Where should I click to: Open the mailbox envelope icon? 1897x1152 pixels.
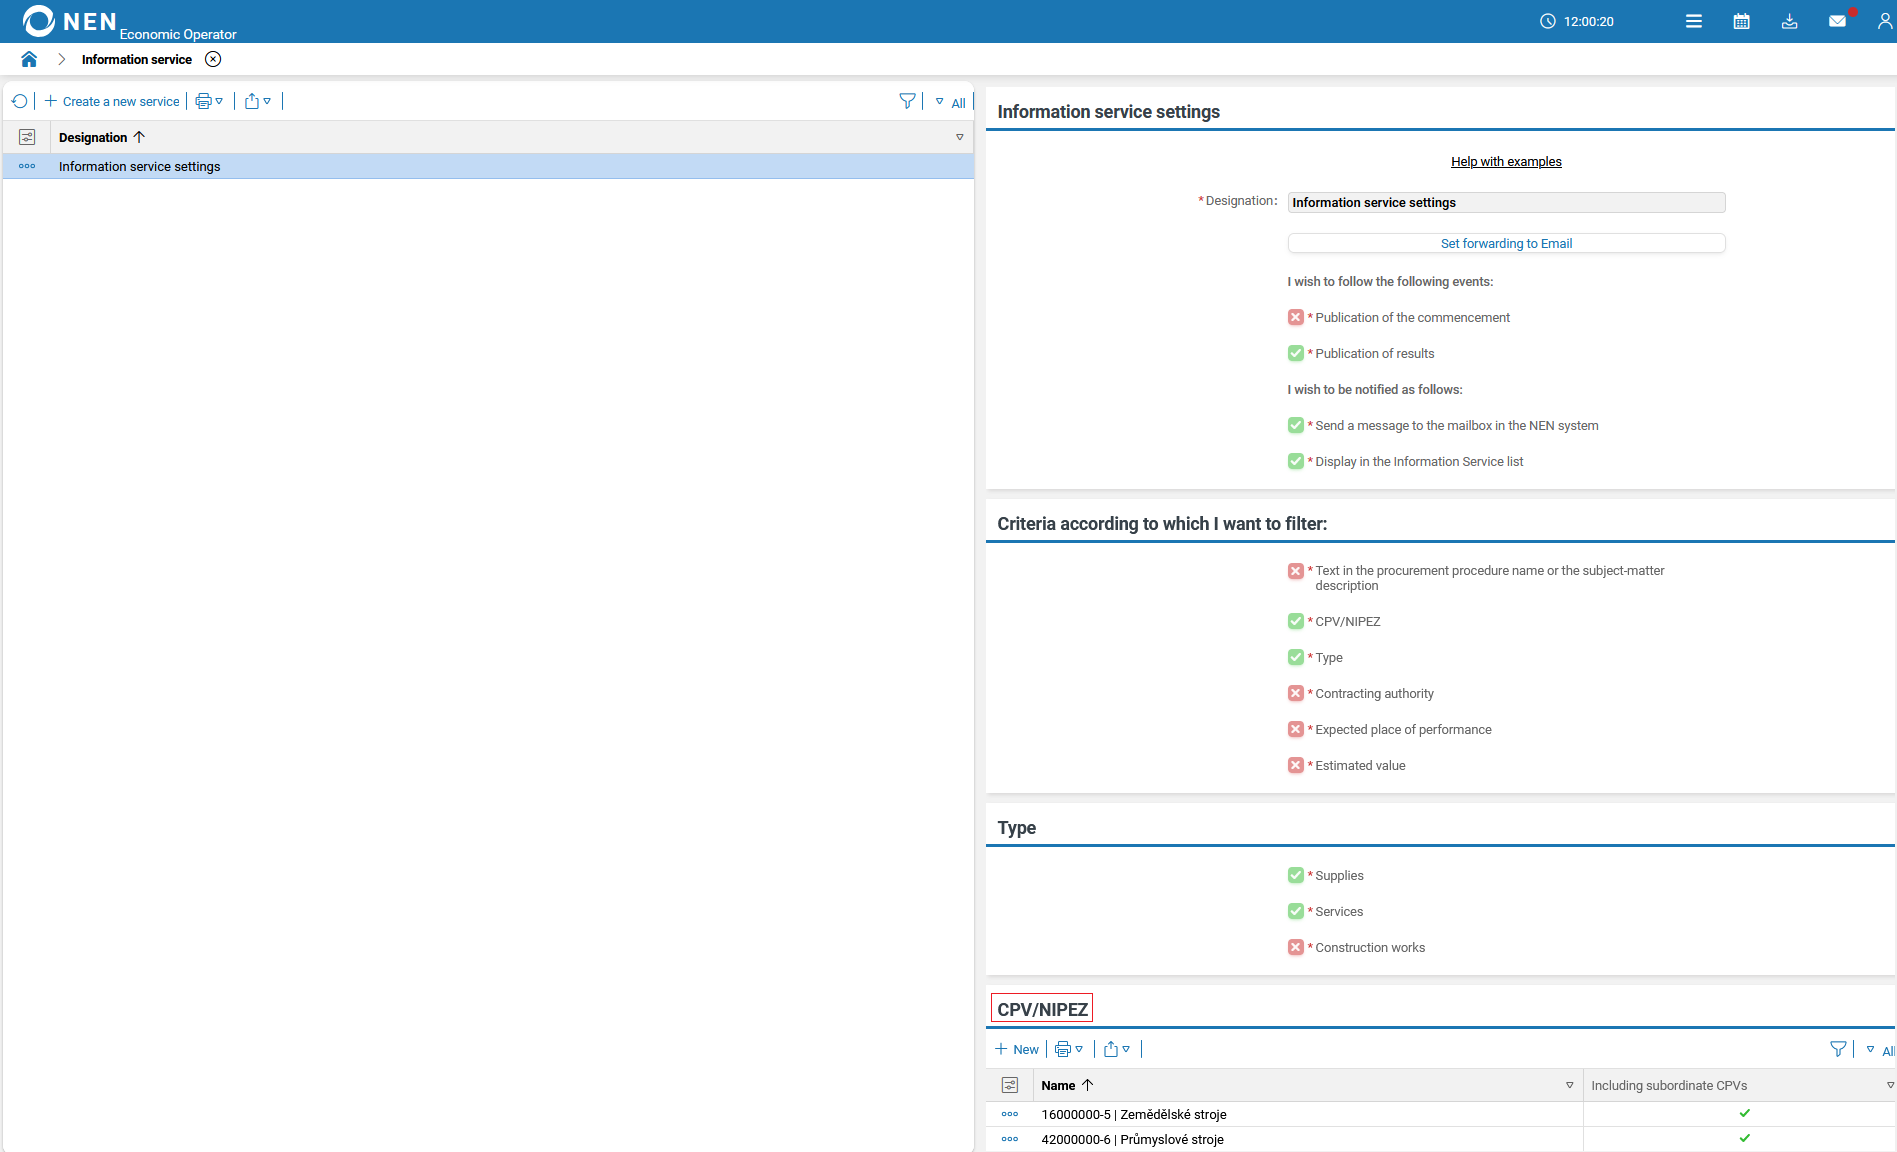point(1837,21)
